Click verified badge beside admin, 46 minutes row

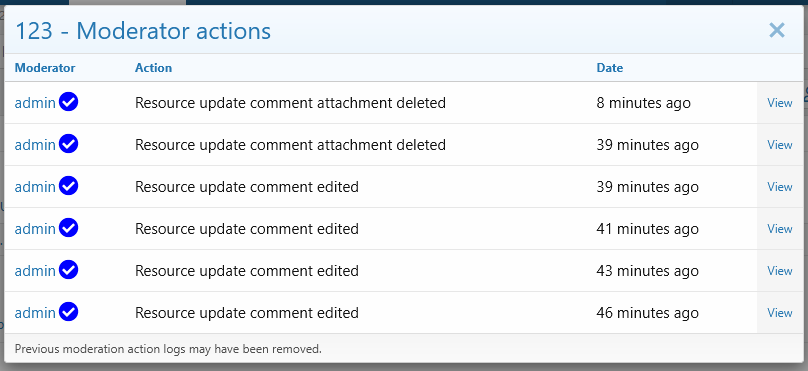(69, 312)
